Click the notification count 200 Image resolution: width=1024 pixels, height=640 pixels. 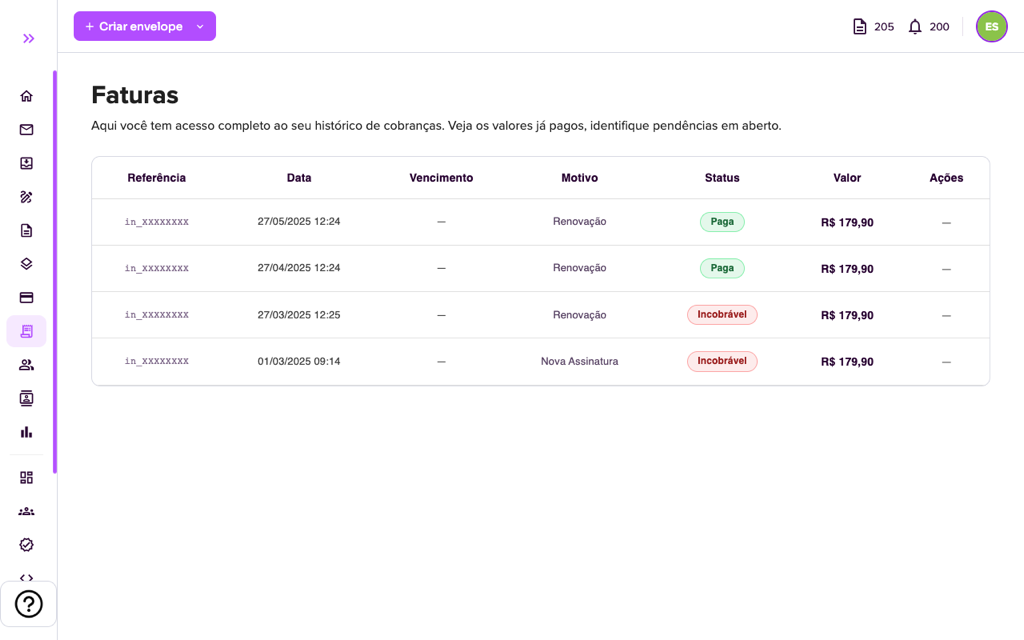[x=939, y=27]
